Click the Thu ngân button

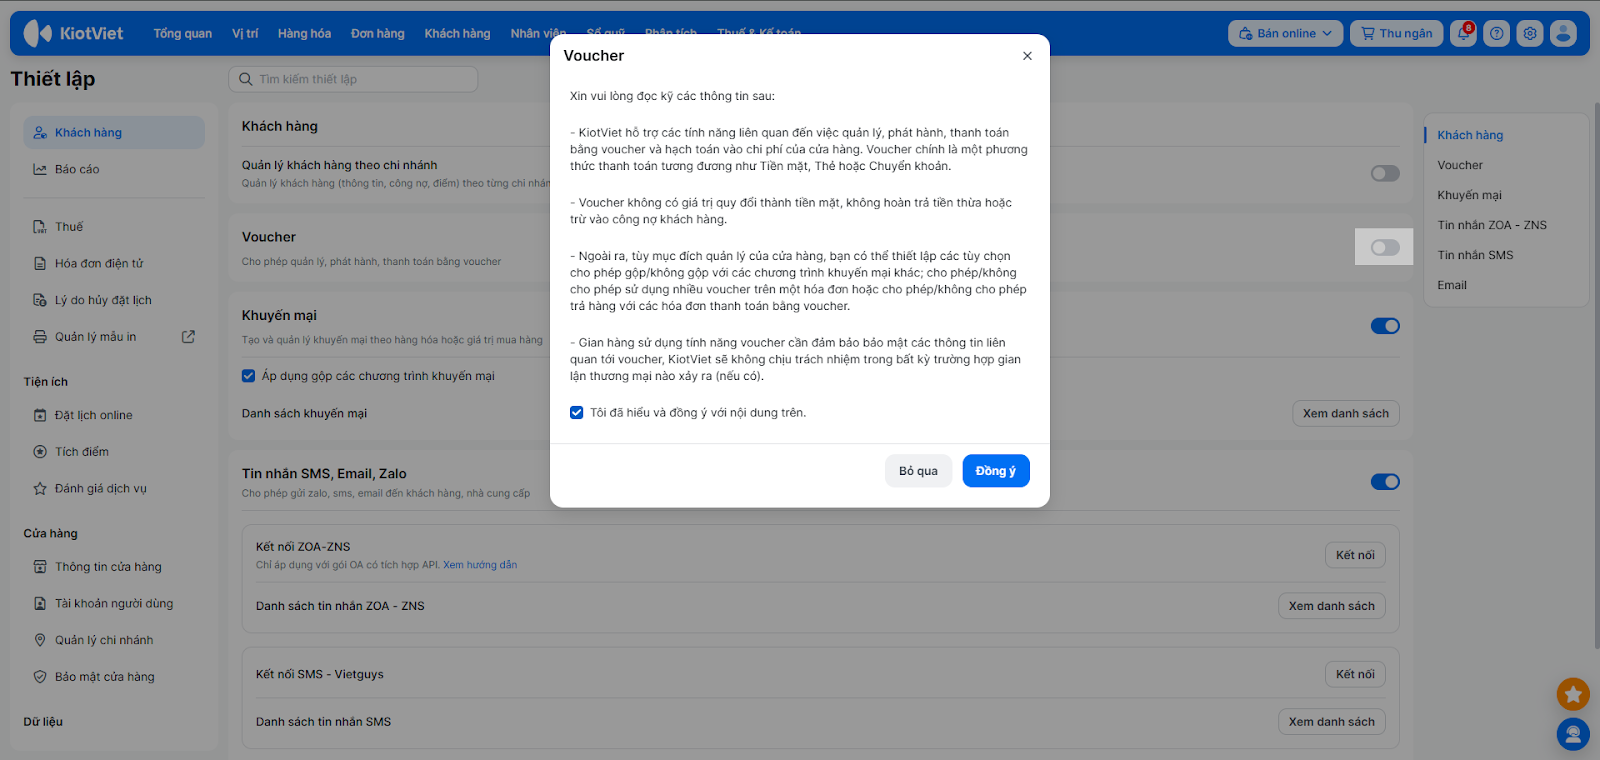click(x=1396, y=33)
